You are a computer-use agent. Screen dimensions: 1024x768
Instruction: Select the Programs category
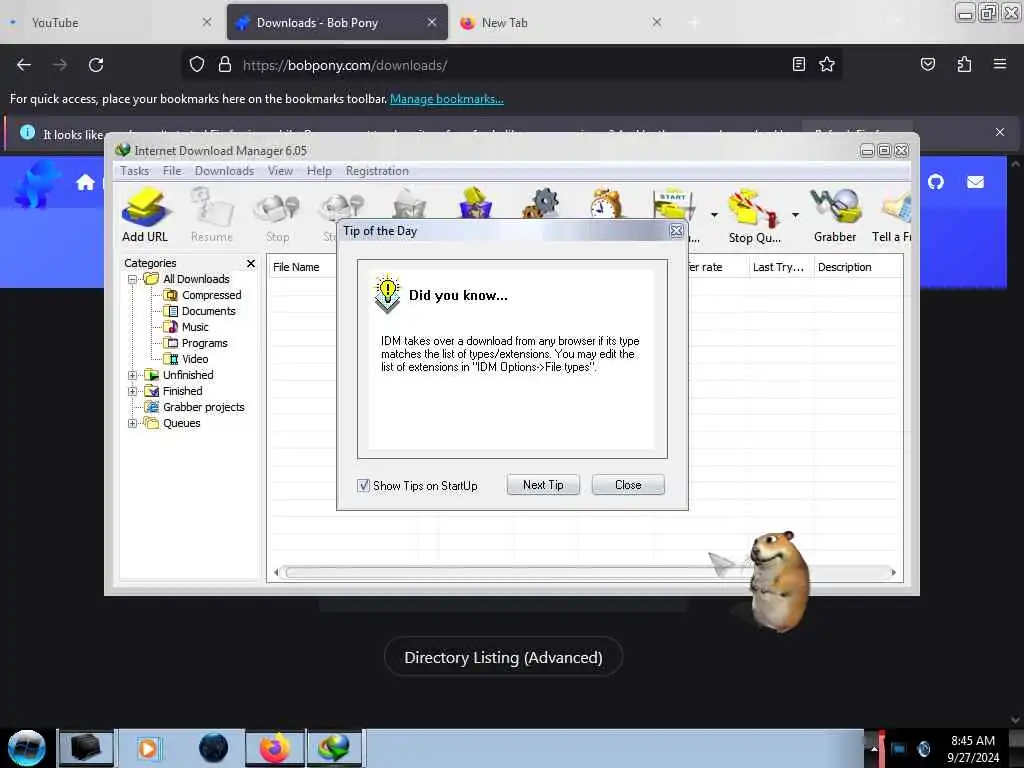tap(204, 343)
